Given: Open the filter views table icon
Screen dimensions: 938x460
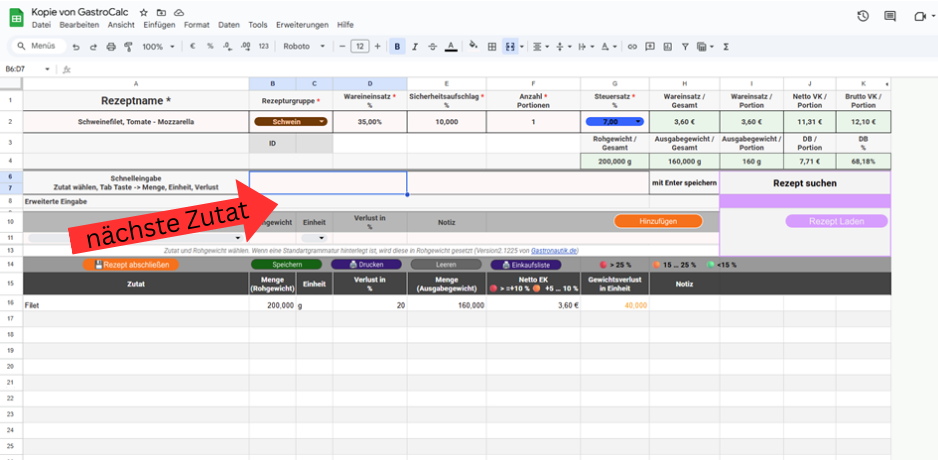Looking at the screenshot, I should tap(705, 47).
